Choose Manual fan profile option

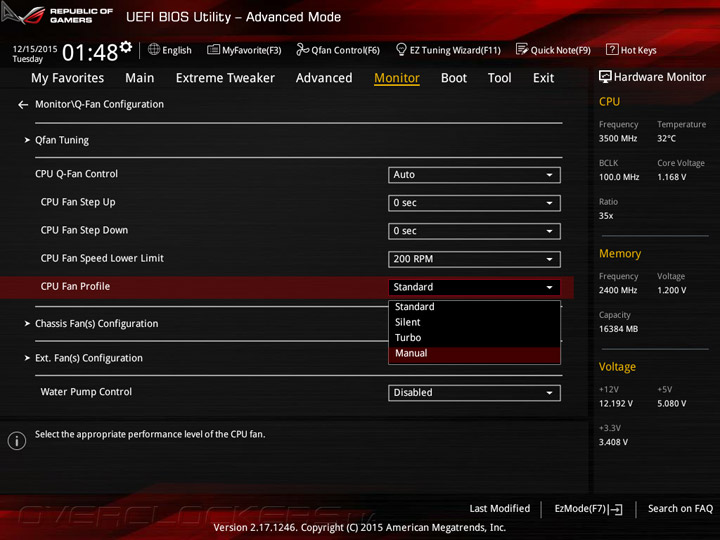coord(474,354)
